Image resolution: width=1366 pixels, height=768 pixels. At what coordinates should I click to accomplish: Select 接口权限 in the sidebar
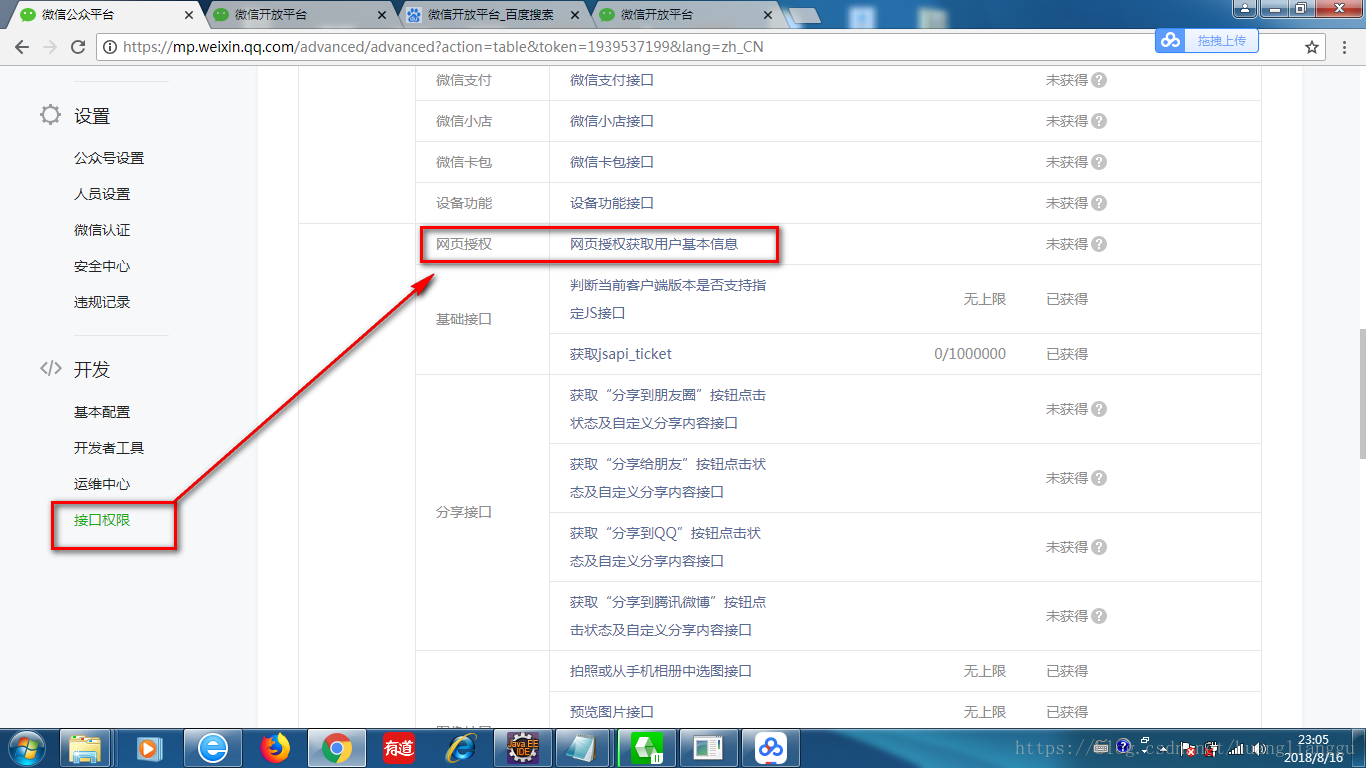(102, 520)
